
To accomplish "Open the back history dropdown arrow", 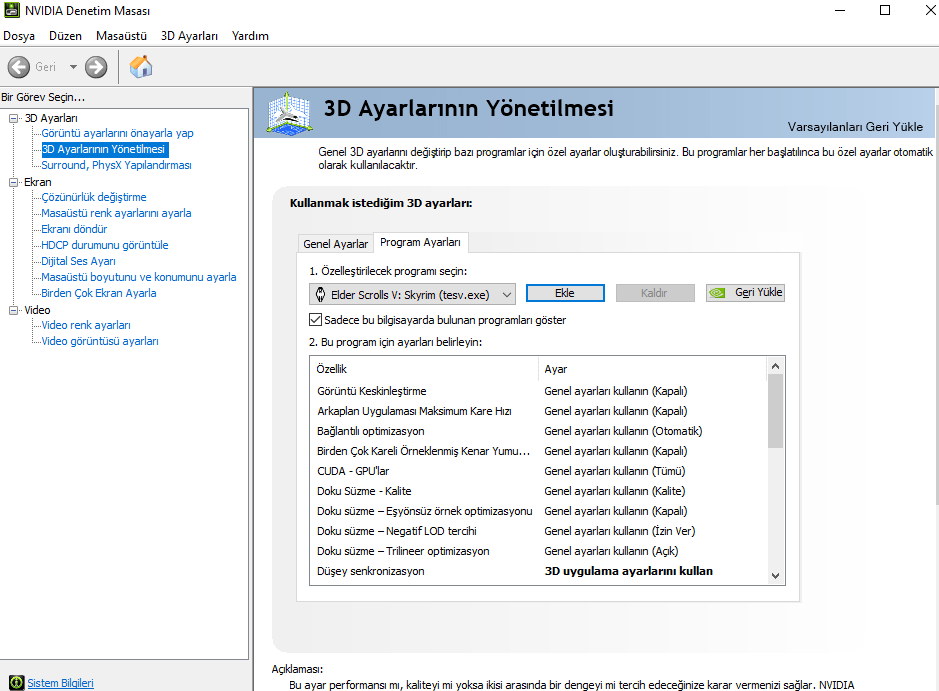I will tap(73, 67).
